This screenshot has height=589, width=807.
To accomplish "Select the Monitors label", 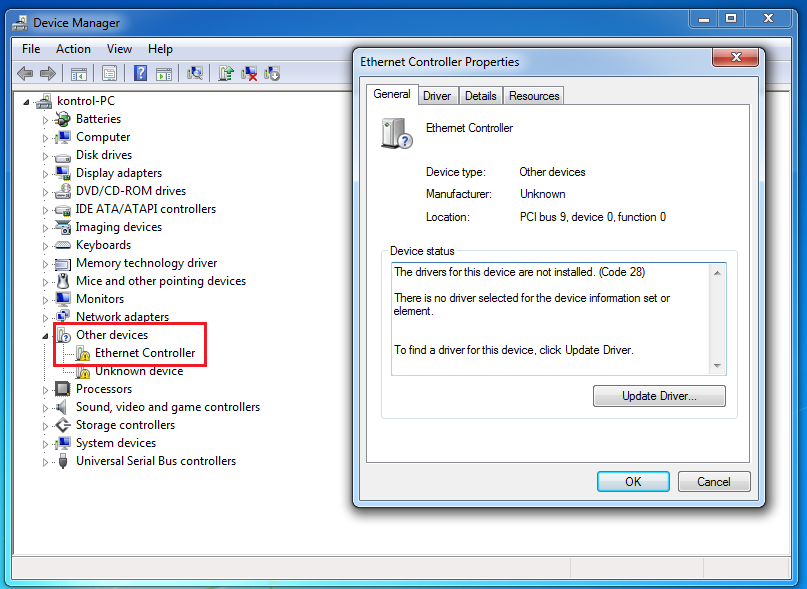I will click(x=100, y=299).
